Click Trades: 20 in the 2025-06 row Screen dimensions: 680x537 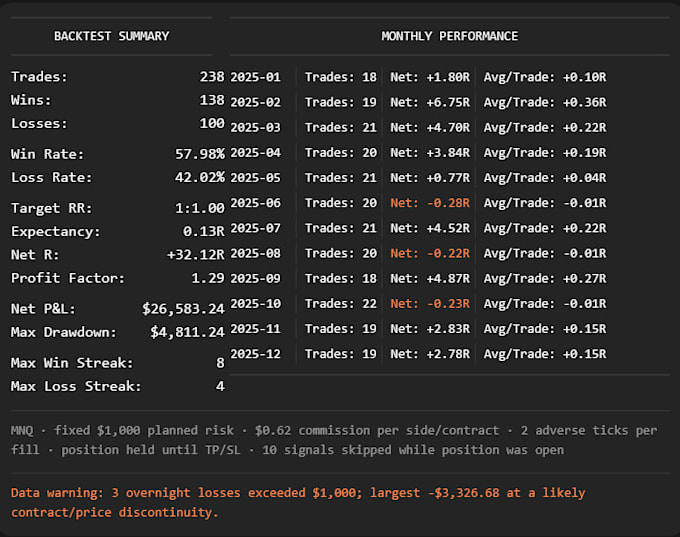(x=341, y=203)
